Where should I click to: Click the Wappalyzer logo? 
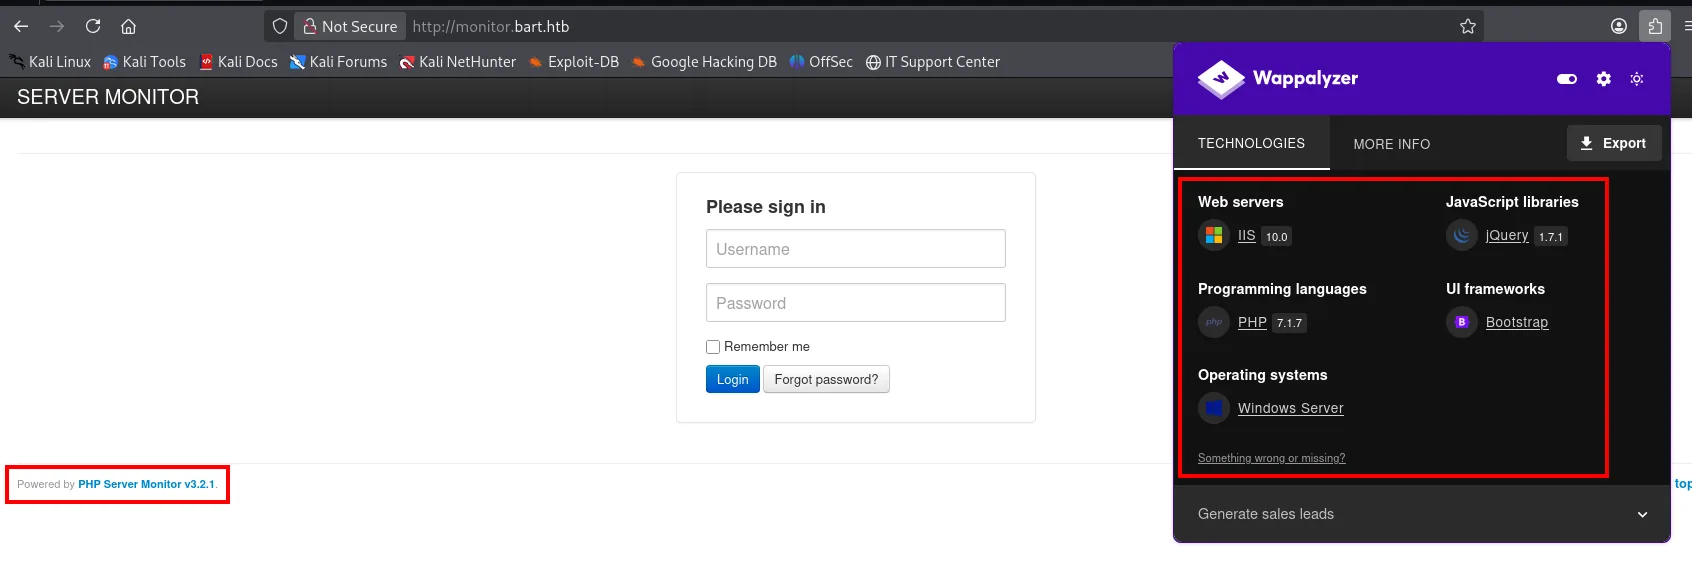(x=1278, y=78)
